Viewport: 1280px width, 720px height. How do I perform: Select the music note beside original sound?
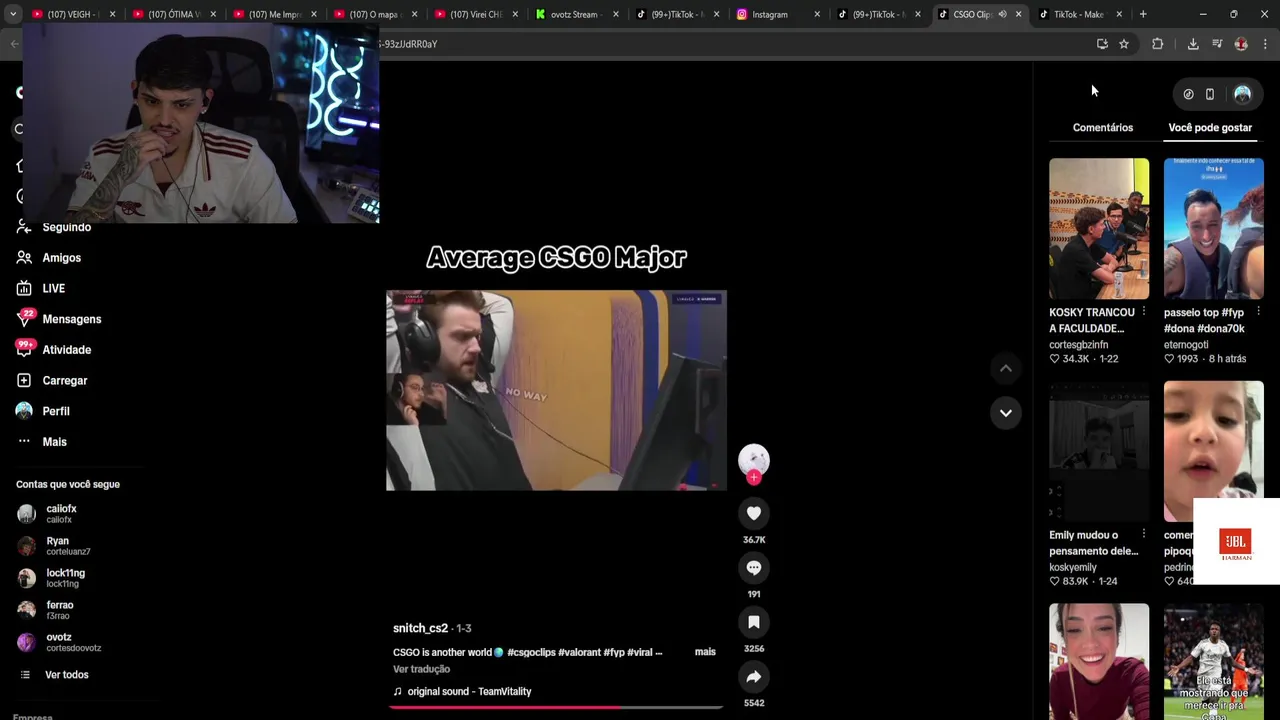[398, 691]
